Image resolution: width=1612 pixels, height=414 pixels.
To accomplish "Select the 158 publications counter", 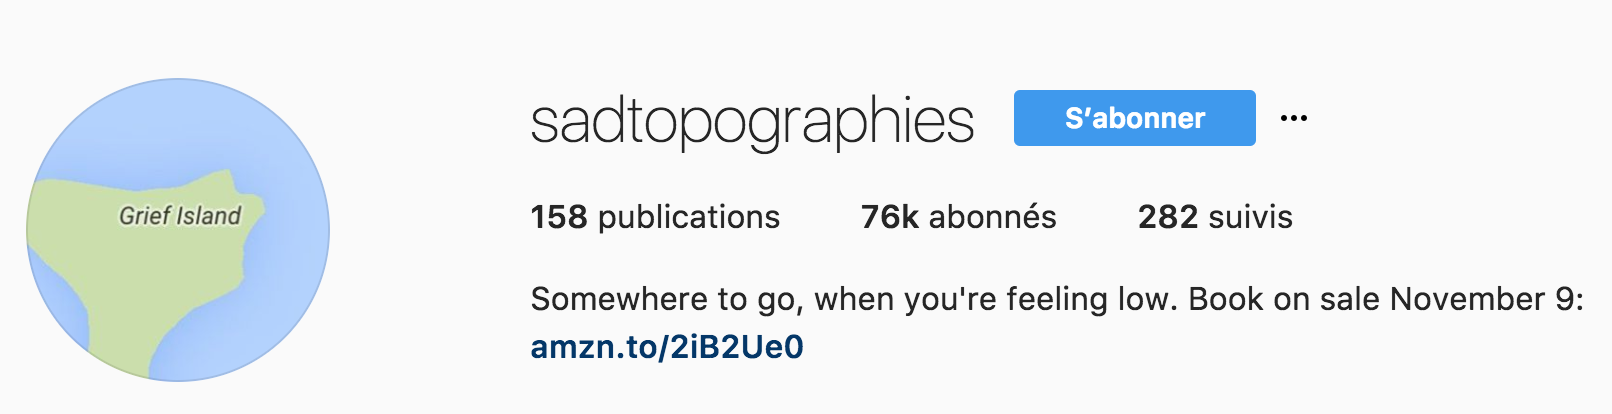I will [x=655, y=217].
